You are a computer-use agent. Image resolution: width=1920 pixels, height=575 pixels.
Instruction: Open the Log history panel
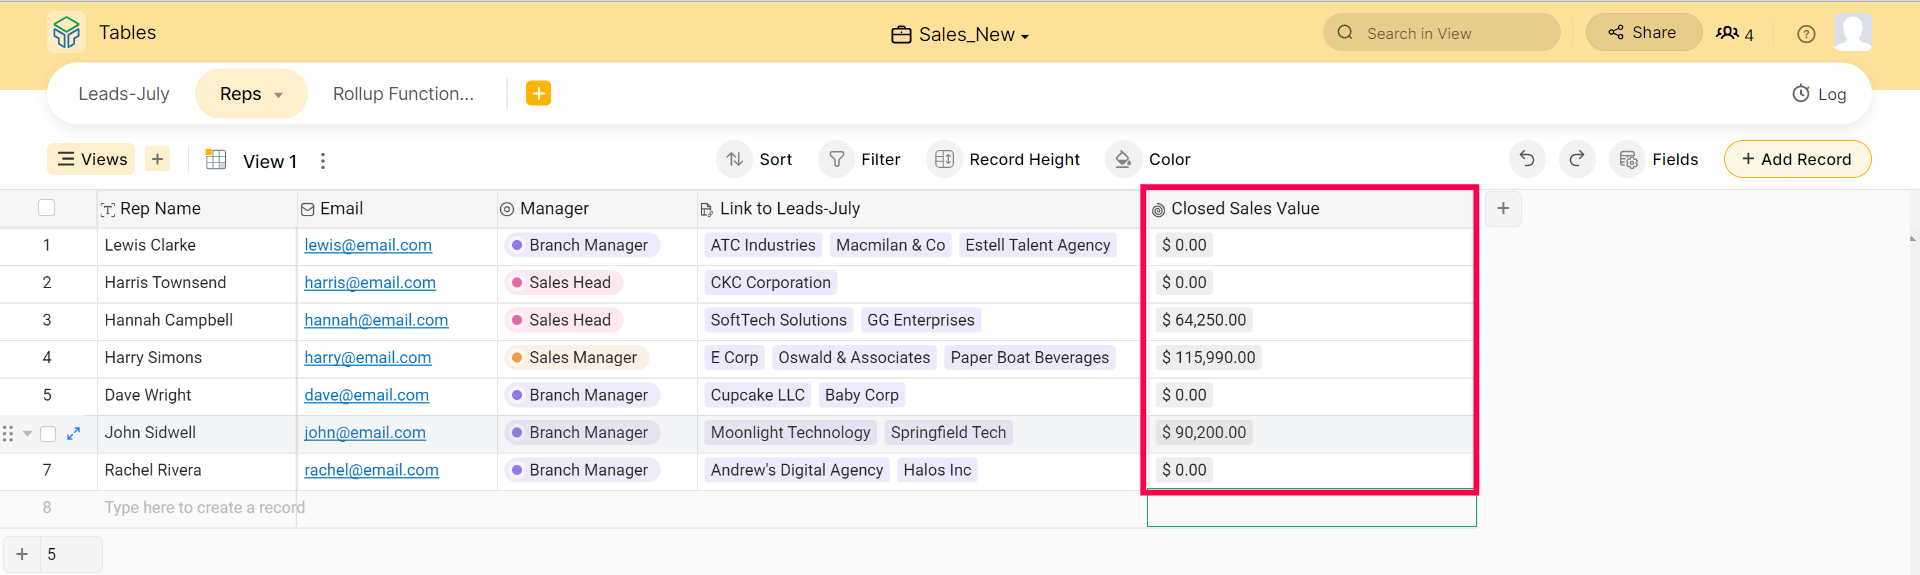[1819, 94]
